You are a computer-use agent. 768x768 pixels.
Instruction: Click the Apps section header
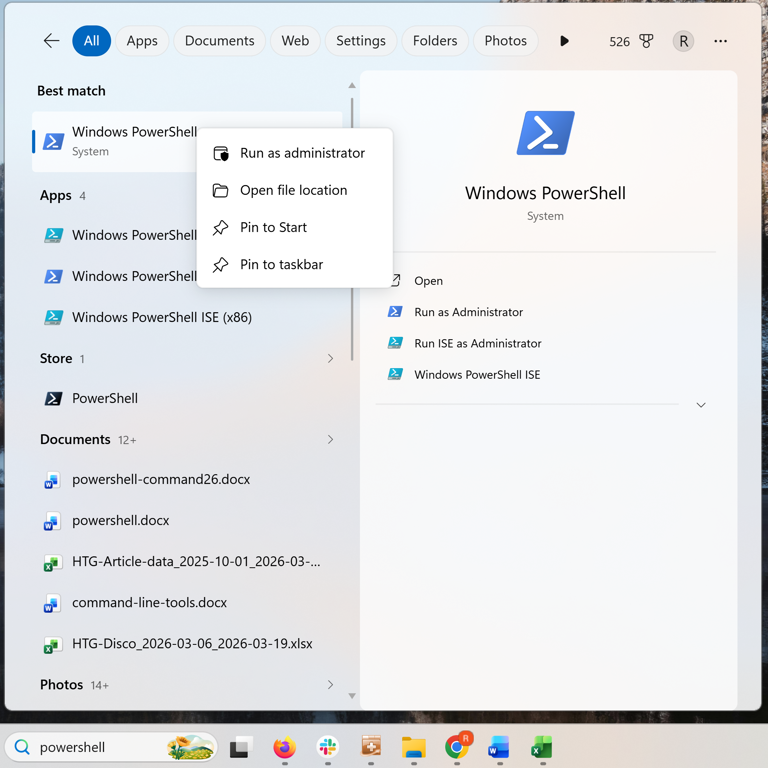coord(56,196)
